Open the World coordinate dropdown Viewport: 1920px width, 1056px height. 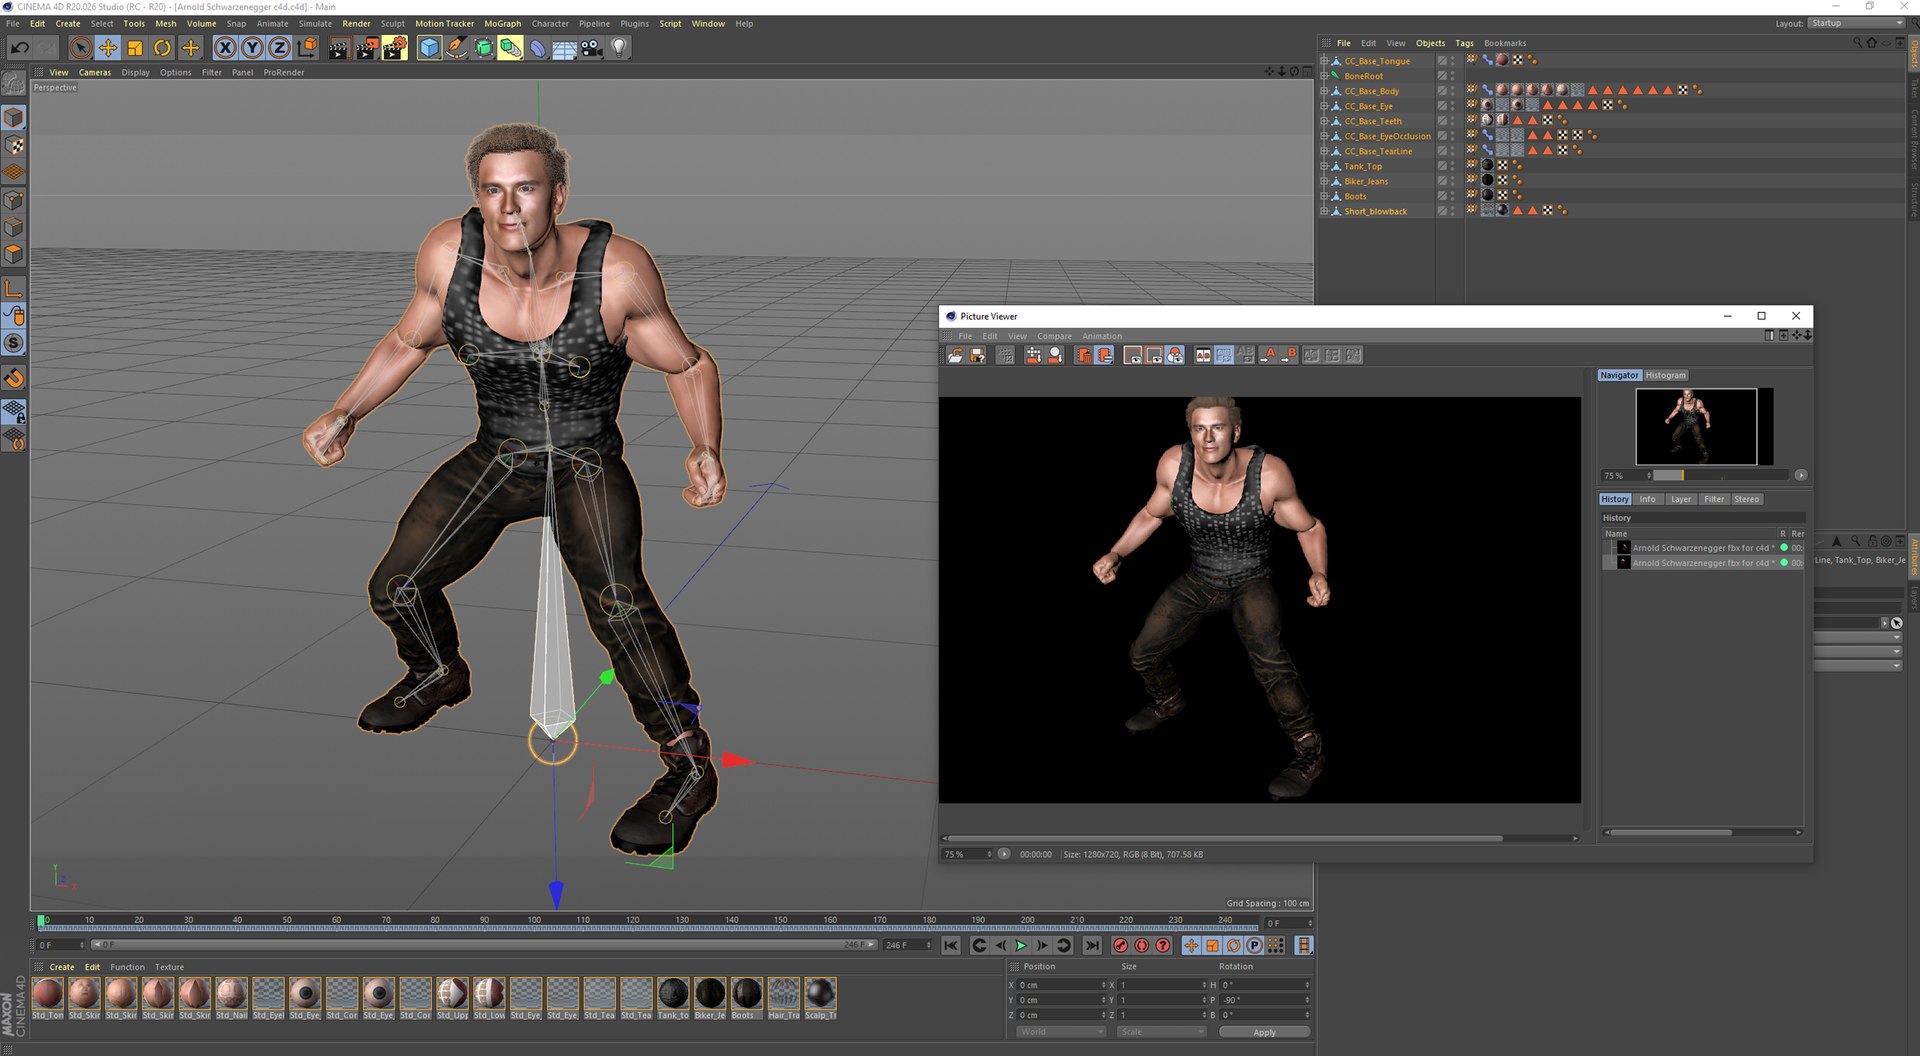tap(1061, 1032)
